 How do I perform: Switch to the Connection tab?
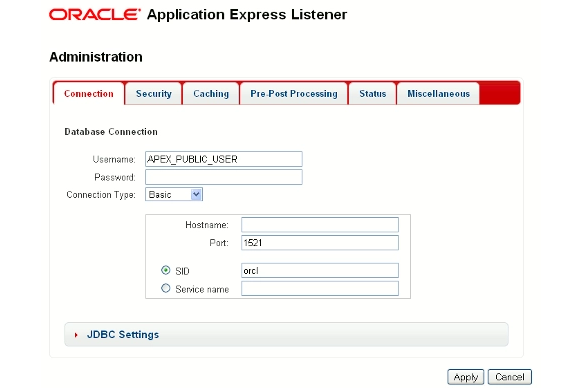[89, 94]
